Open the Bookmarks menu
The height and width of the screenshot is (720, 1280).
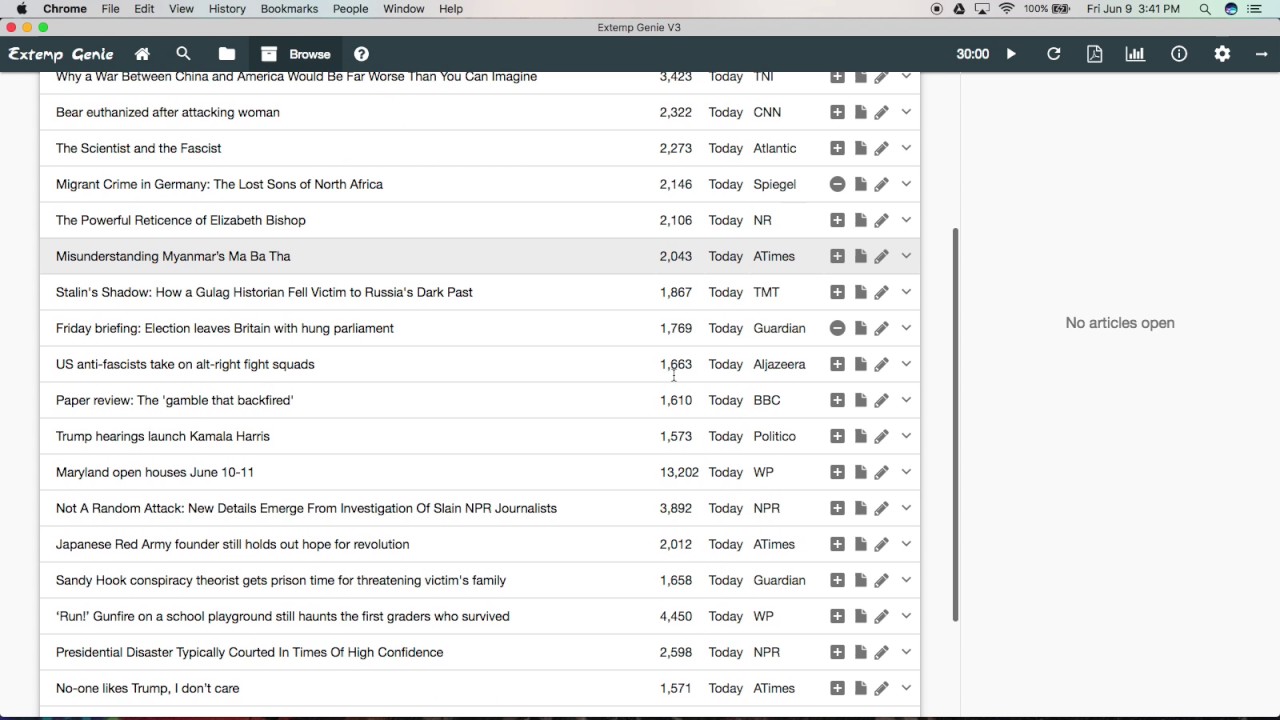click(289, 9)
